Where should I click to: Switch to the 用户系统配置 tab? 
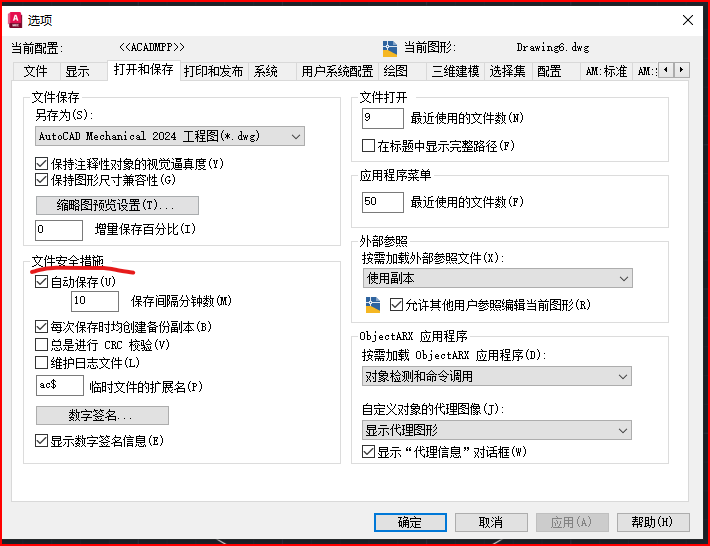click(337, 72)
